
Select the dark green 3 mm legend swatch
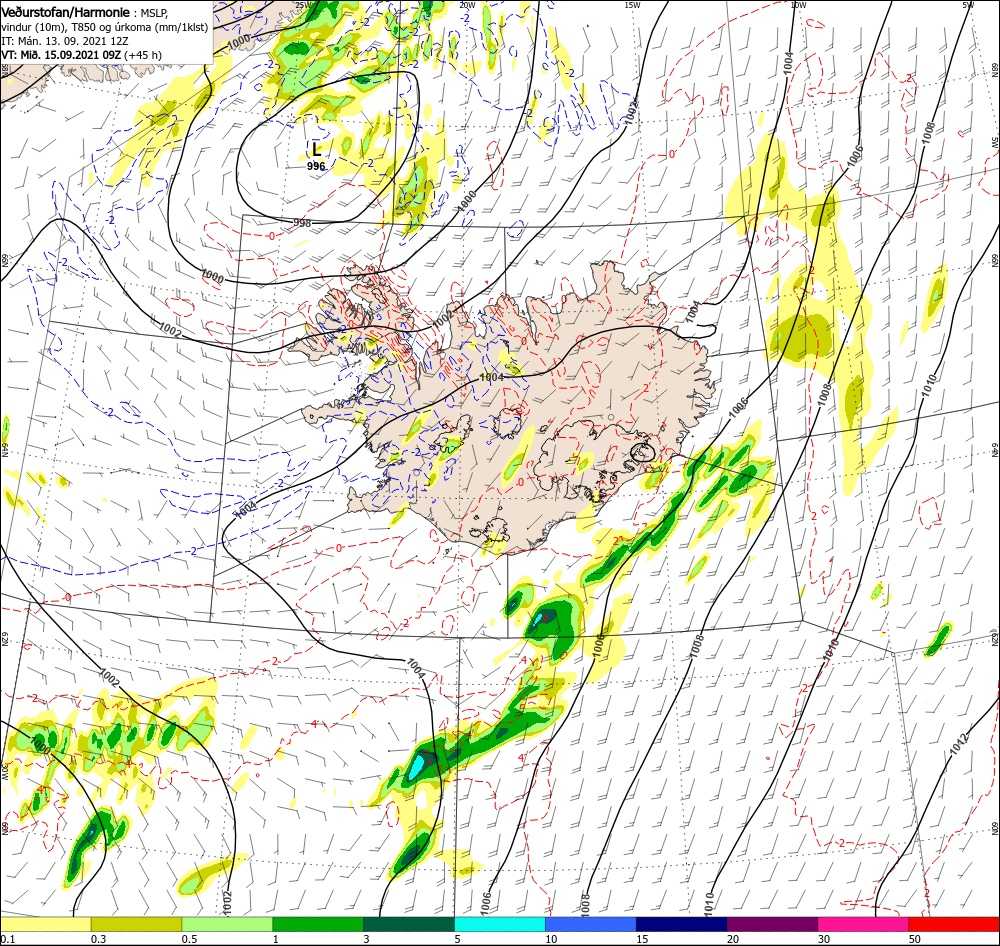click(x=409, y=924)
